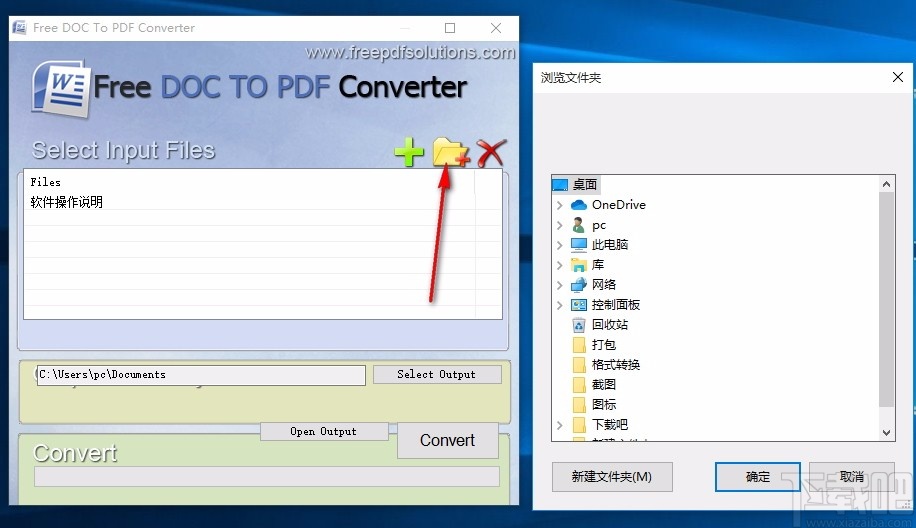The image size is (916, 528).
Task: Select the 控制面板 label in the tree
Action: tap(616, 304)
